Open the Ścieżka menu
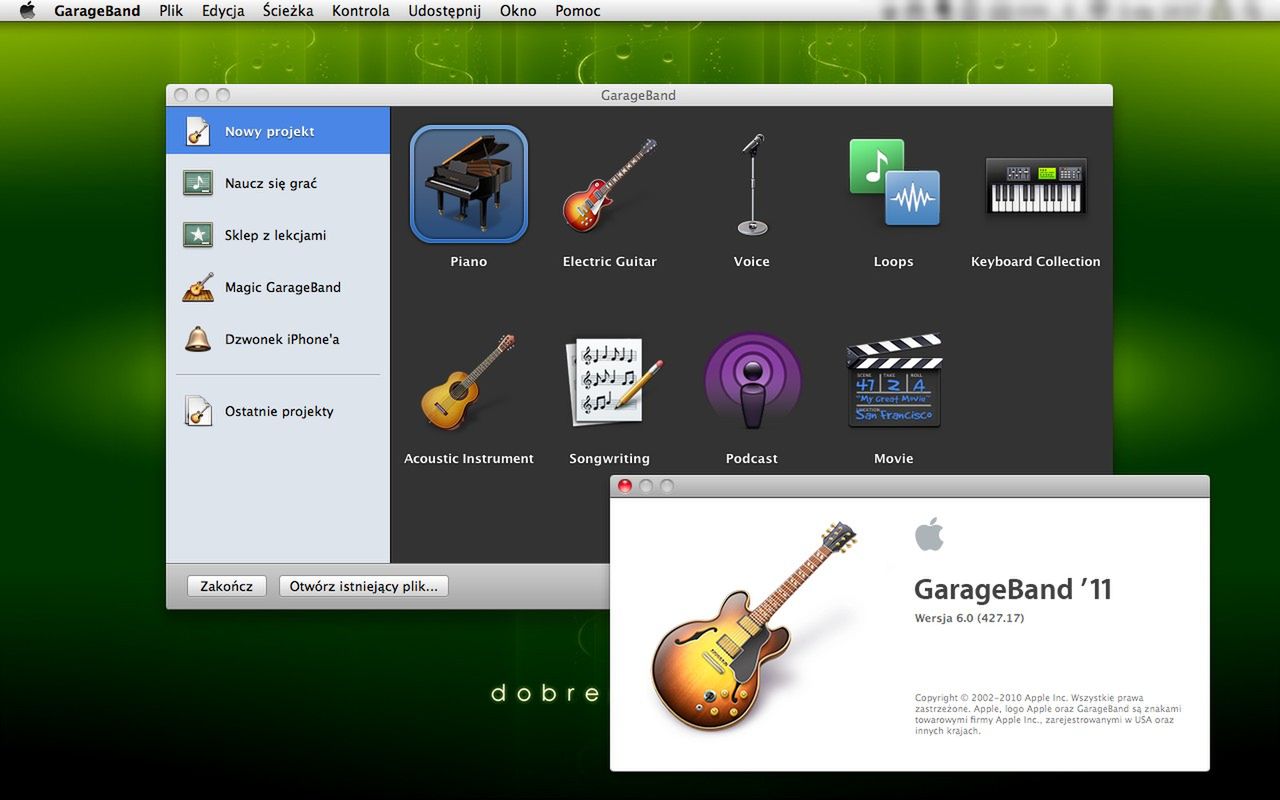1280x800 pixels. pos(288,10)
